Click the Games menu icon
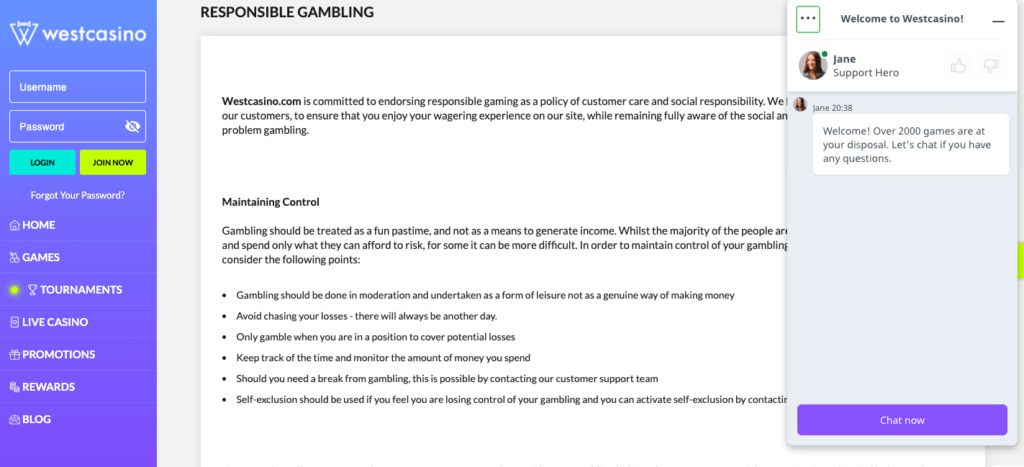Image resolution: width=1024 pixels, height=467 pixels. [14, 258]
